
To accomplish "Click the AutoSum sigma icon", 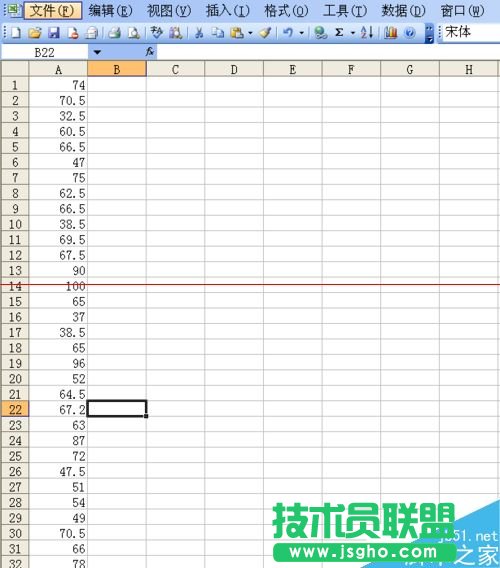I will pos(339,33).
